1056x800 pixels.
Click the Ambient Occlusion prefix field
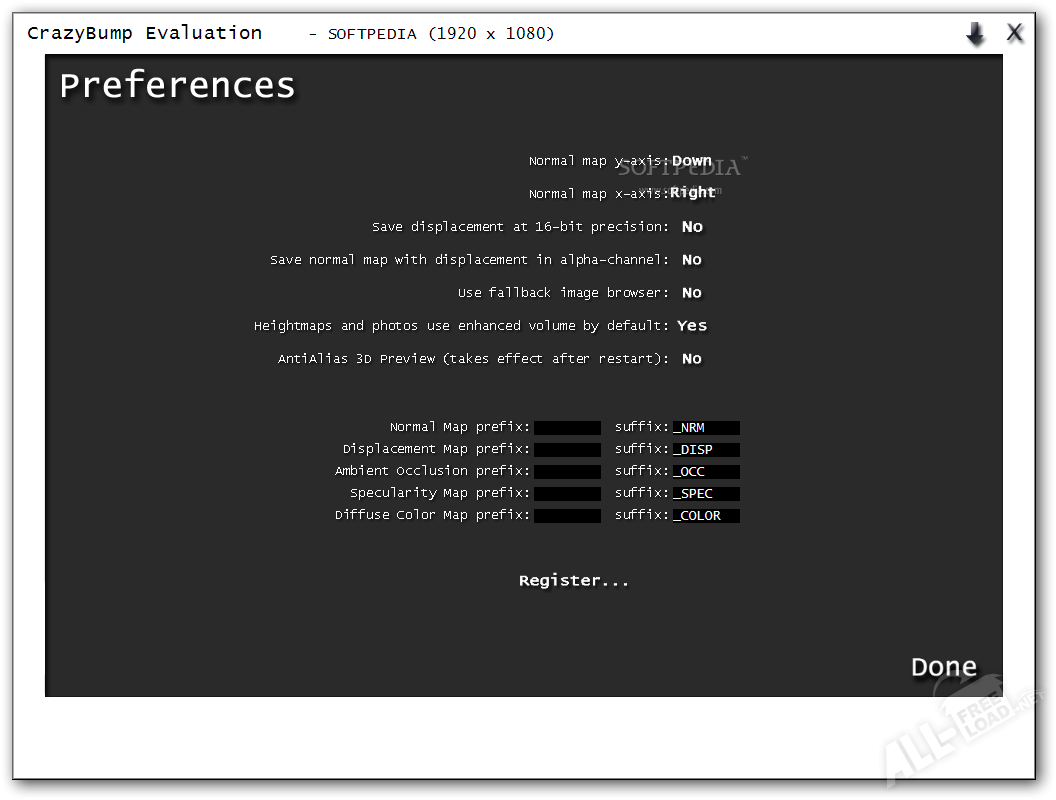point(567,472)
